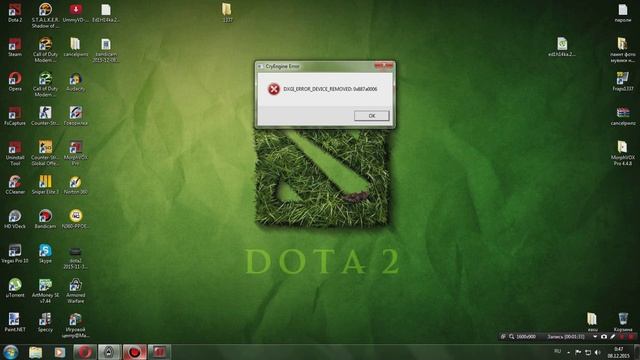Open the Корзина recycle bin

coord(623,322)
